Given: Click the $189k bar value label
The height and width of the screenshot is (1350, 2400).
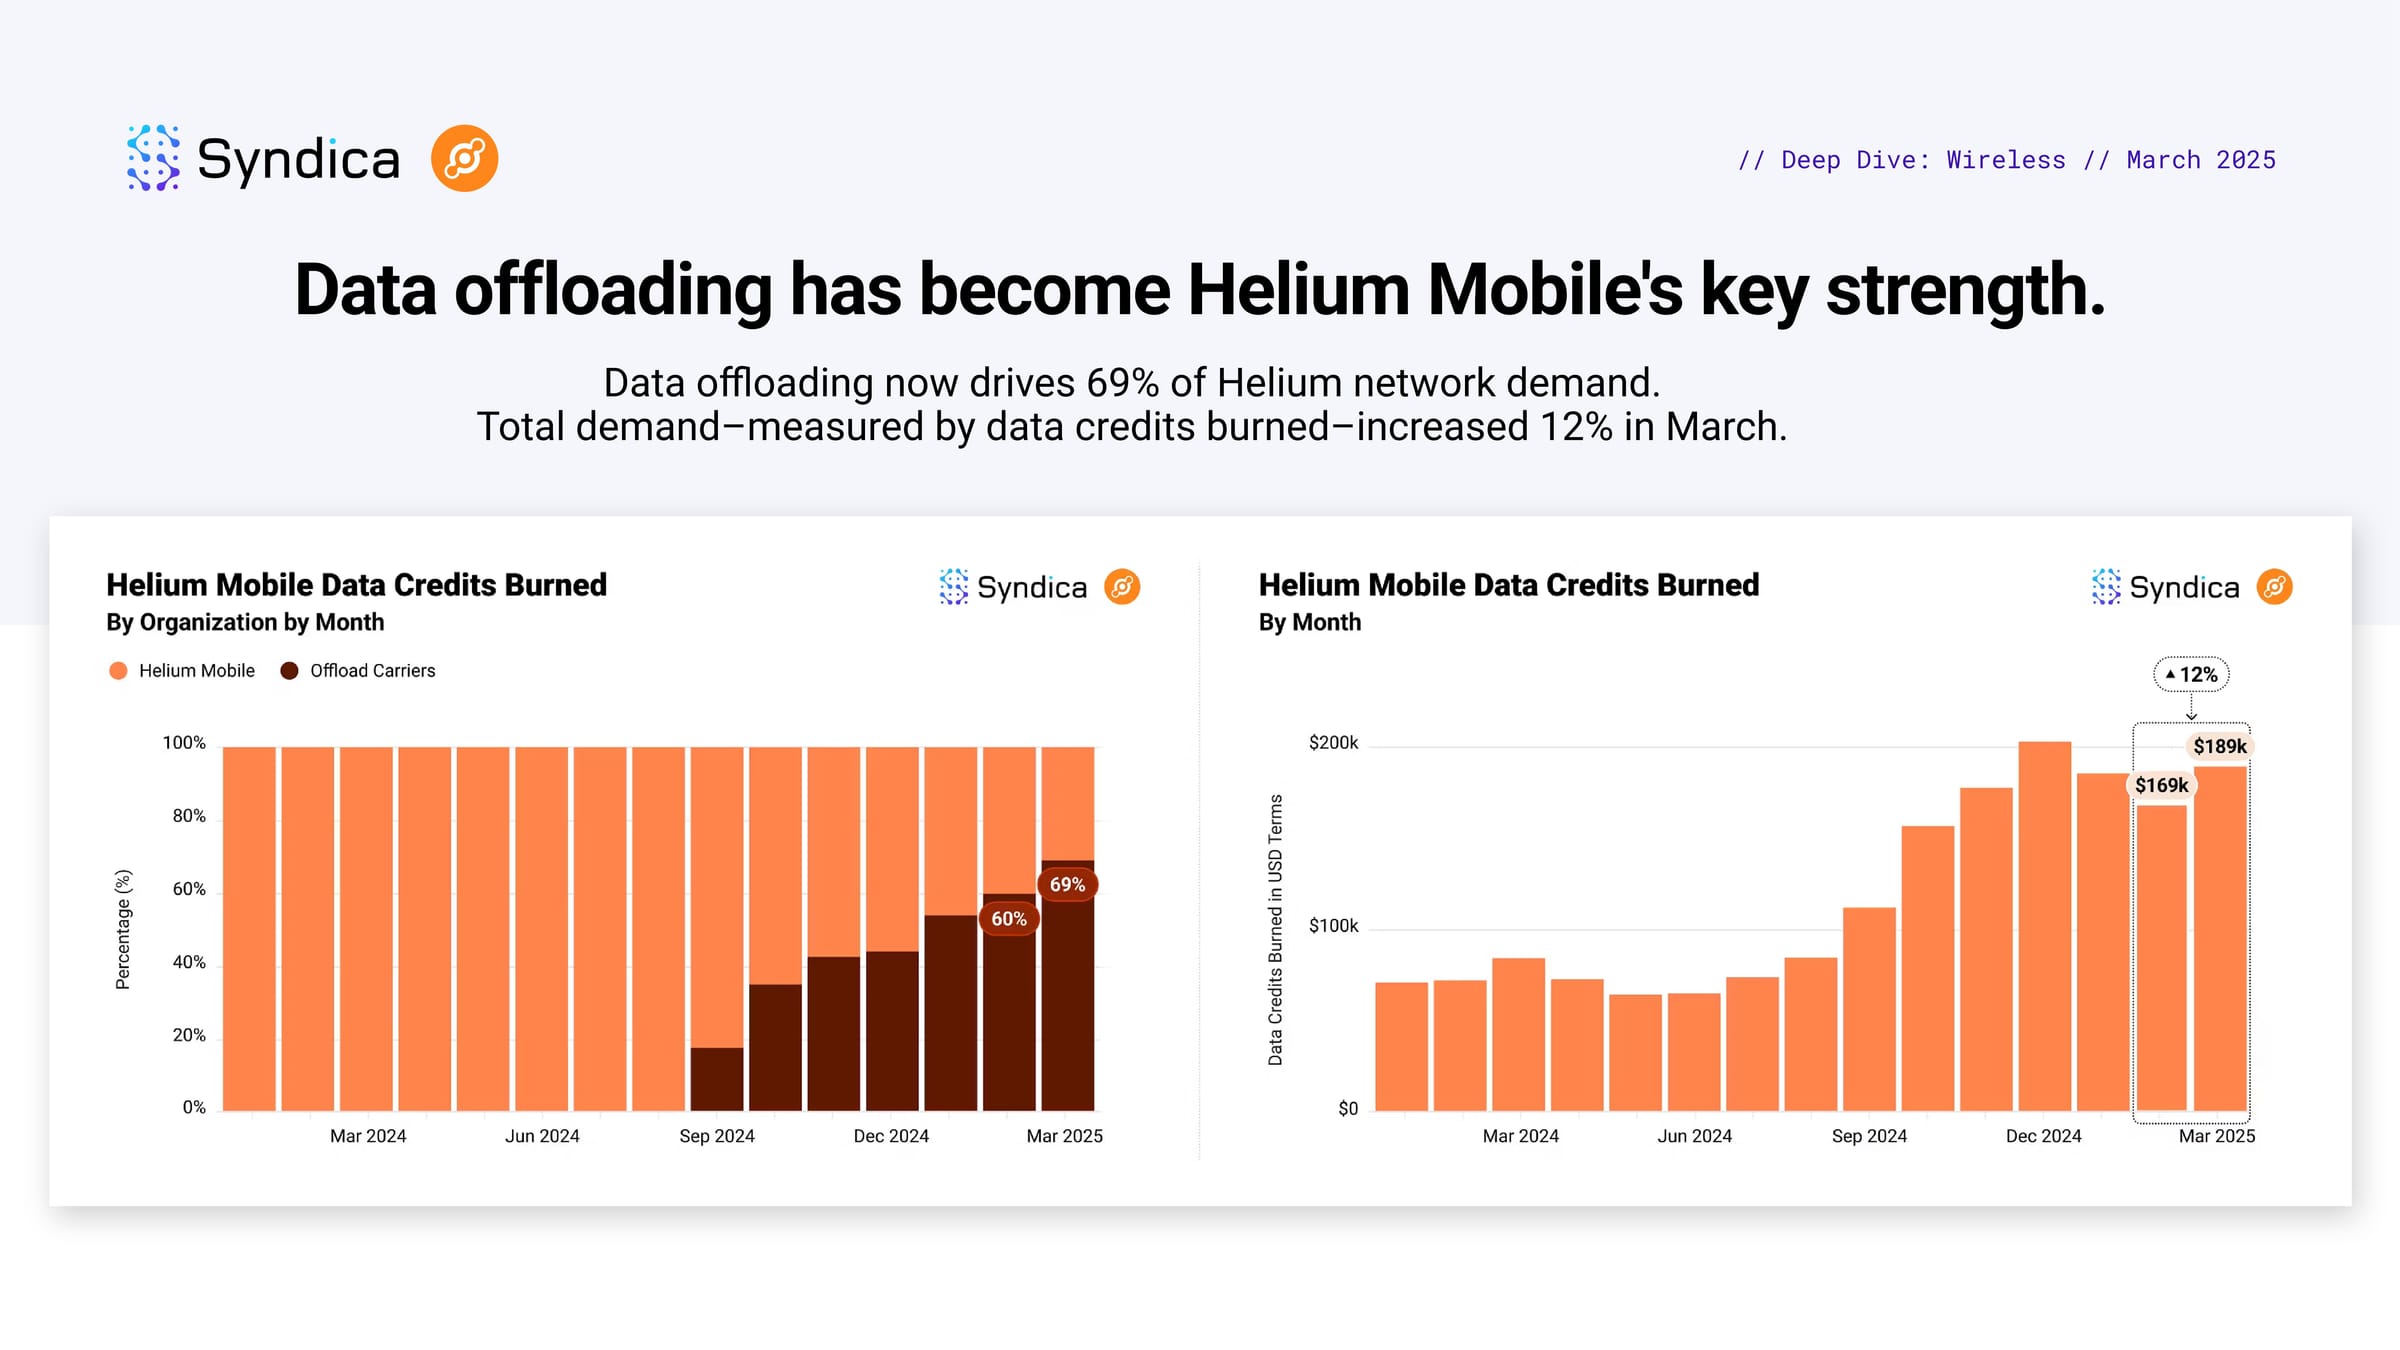Looking at the screenshot, I should [2219, 747].
